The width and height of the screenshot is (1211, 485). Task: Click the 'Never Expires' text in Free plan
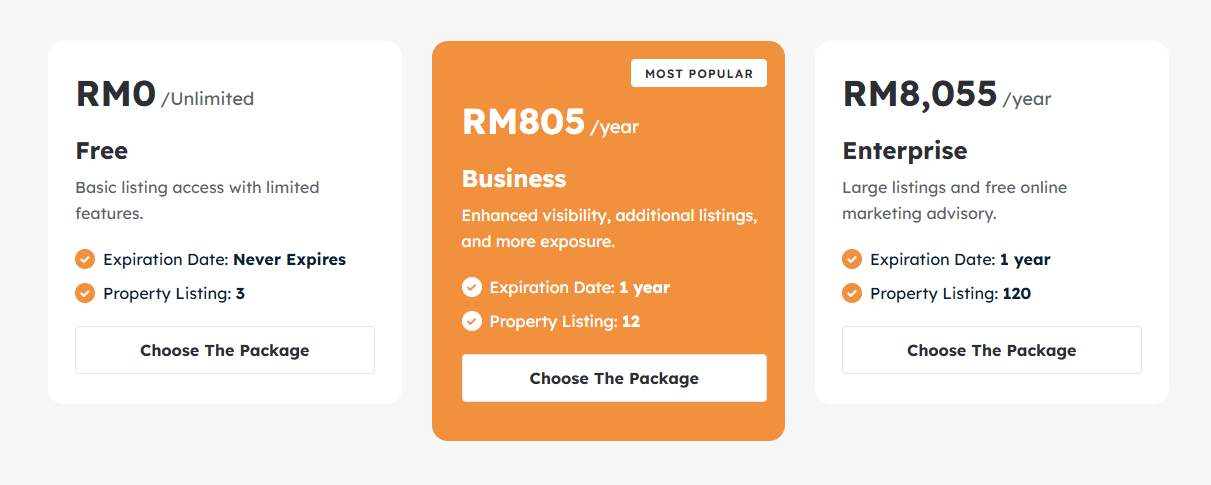coord(289,259)
